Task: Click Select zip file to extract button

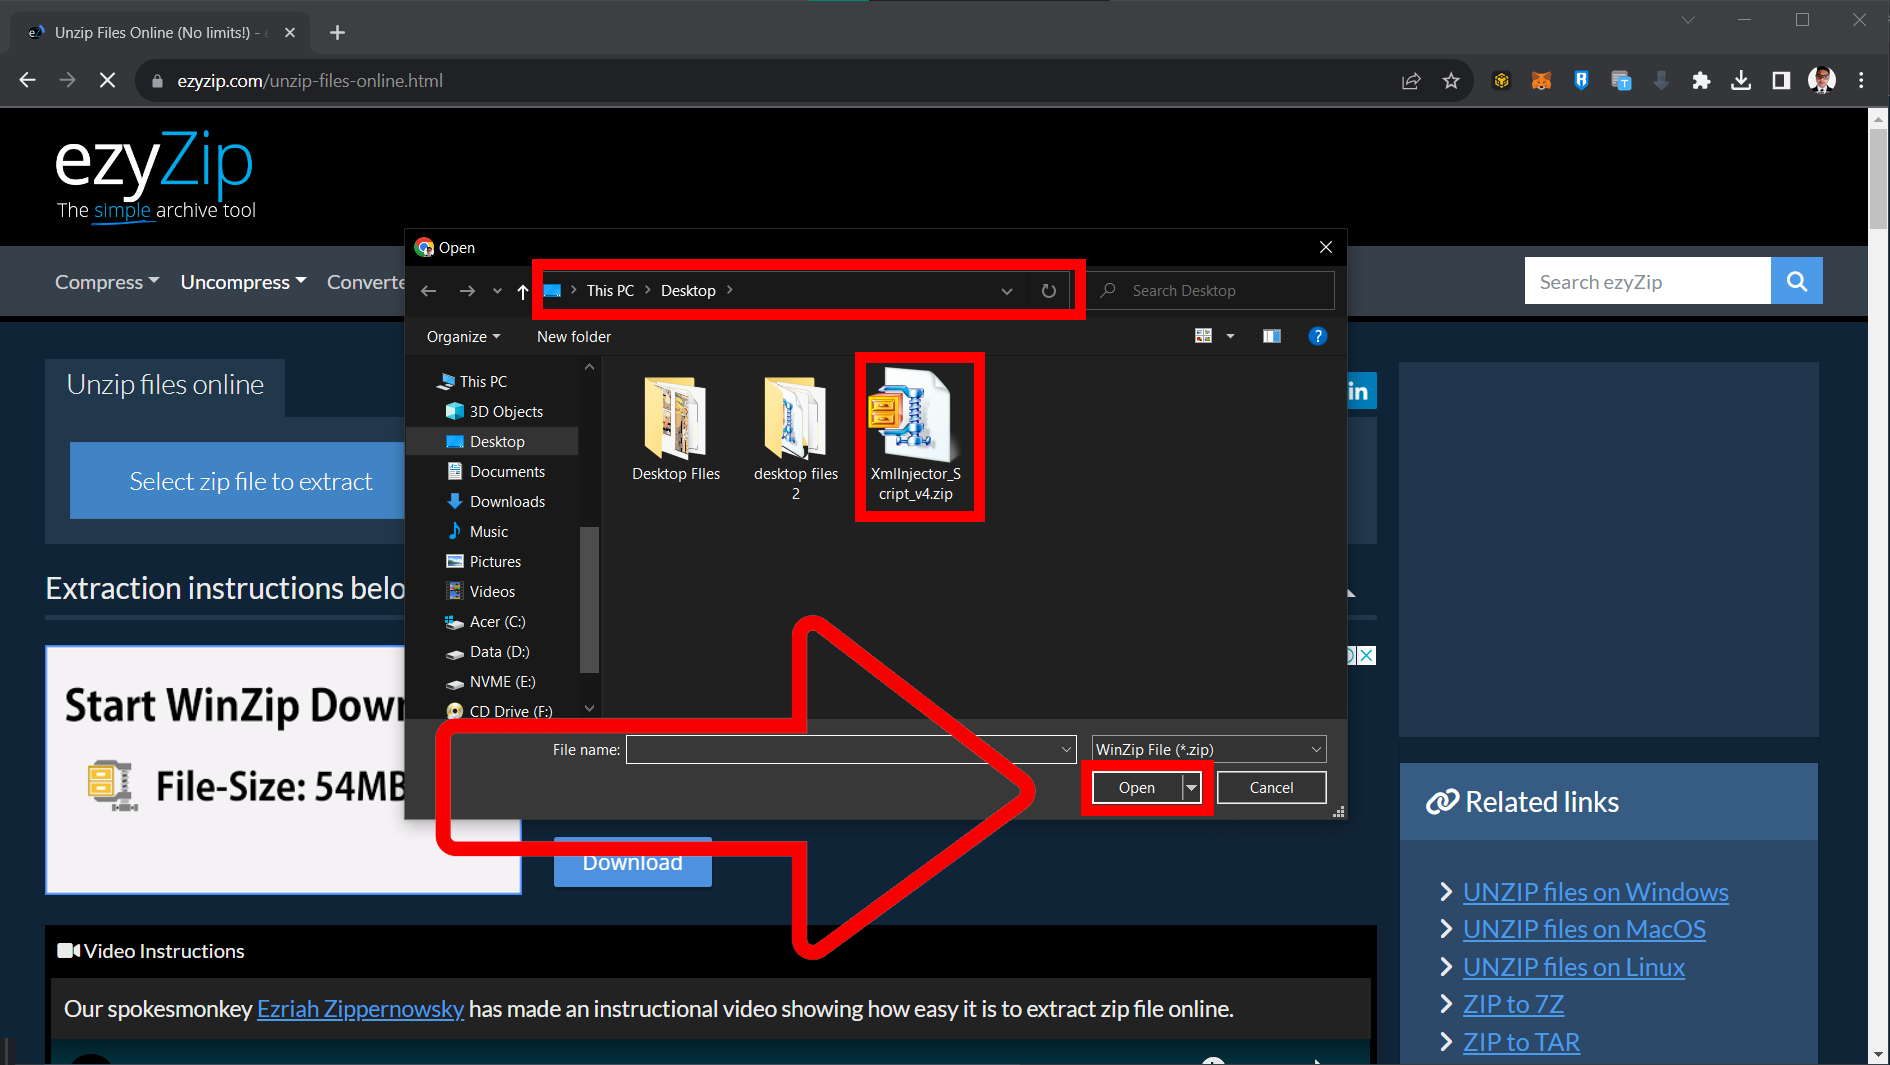Action: coord(238,481)
